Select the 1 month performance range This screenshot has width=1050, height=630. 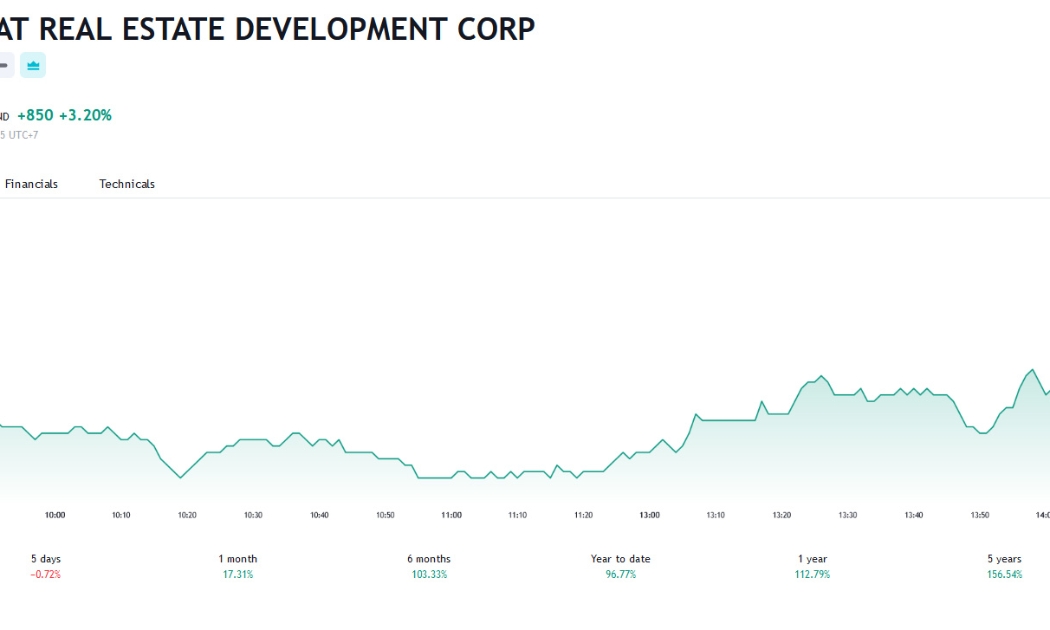pyautogui.click(x=238, y=566)
